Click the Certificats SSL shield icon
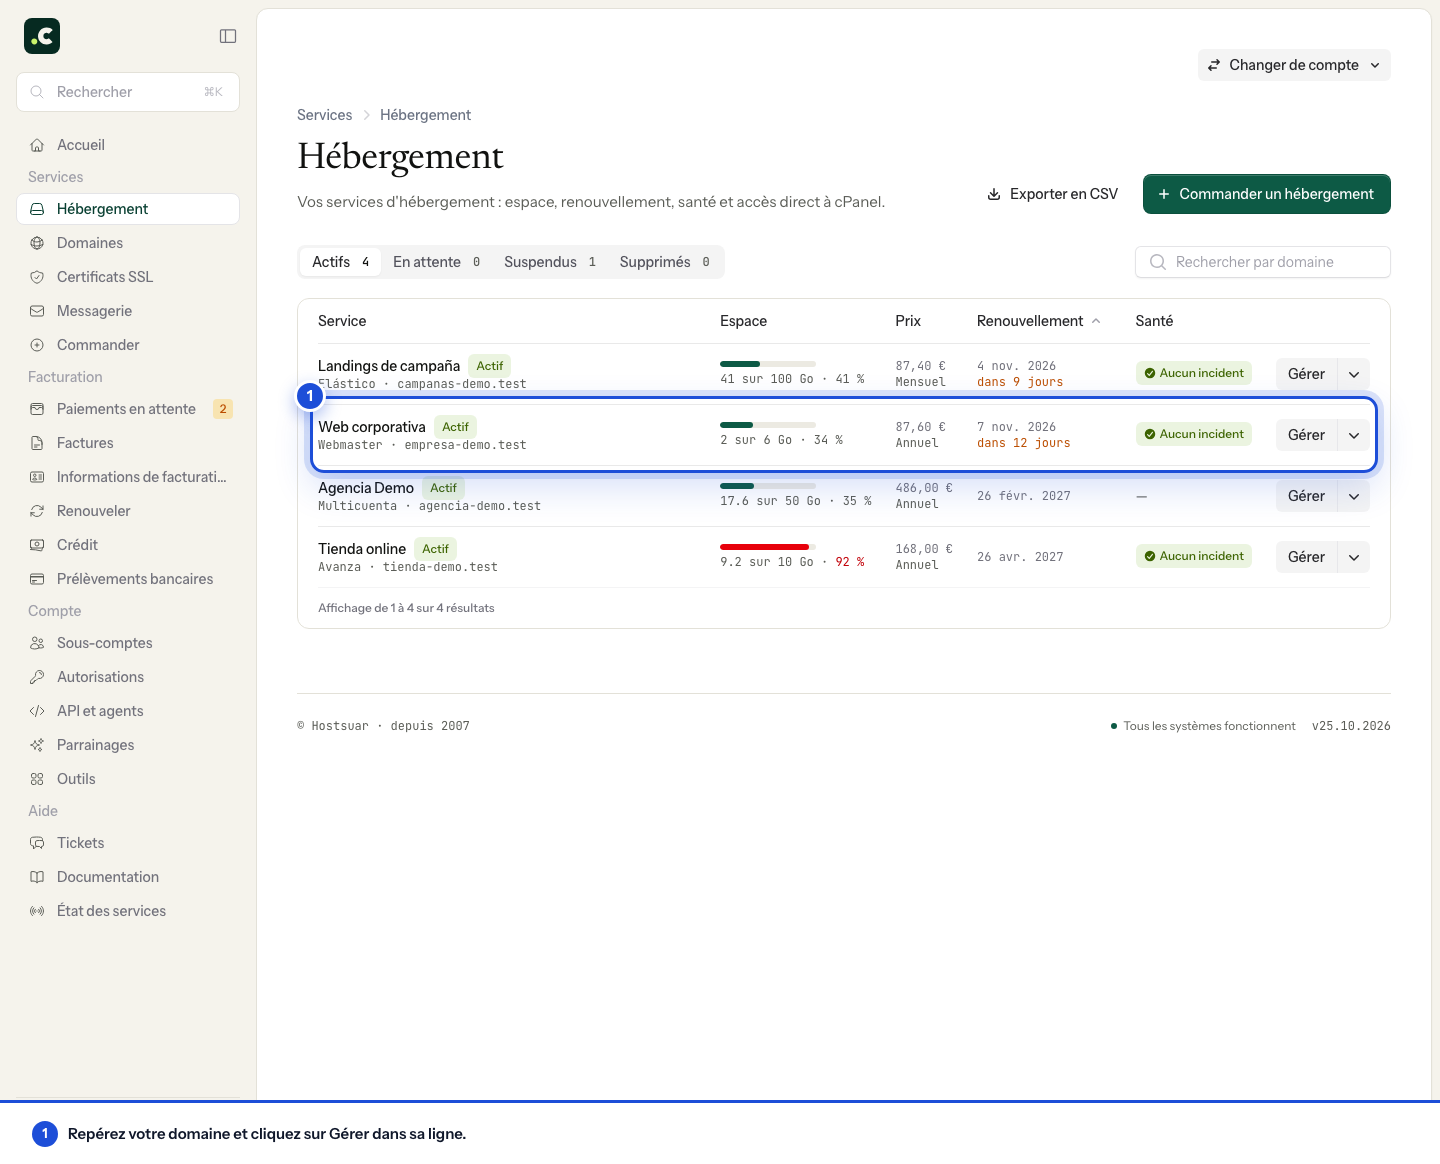Screen dimensions: 1440x1164 tap(37, 277)
